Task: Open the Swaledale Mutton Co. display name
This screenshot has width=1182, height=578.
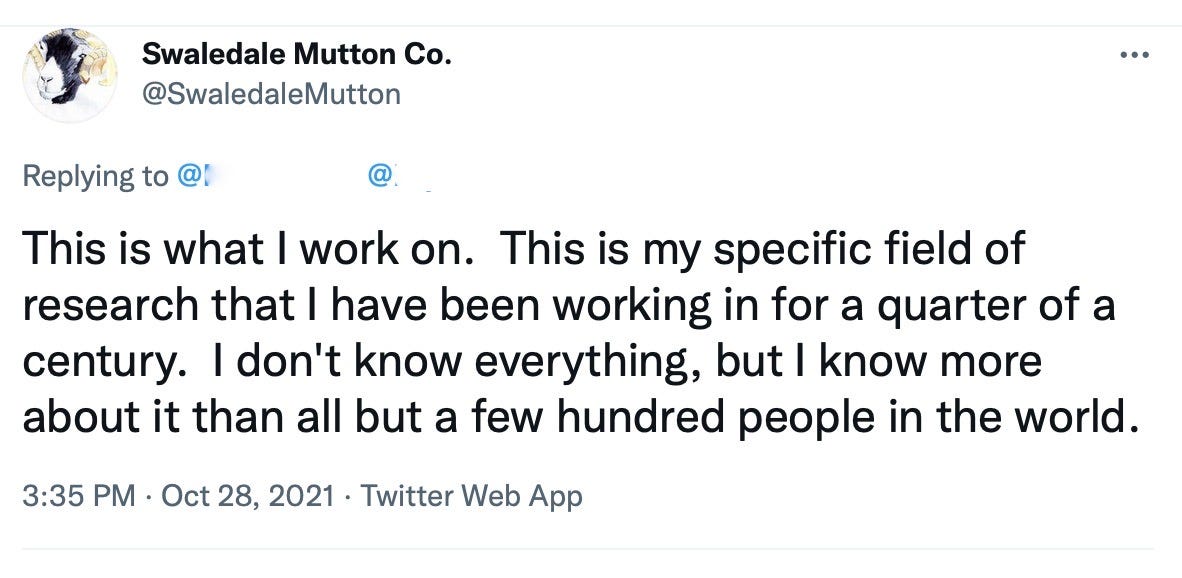Action: click(x=296, y=54)
